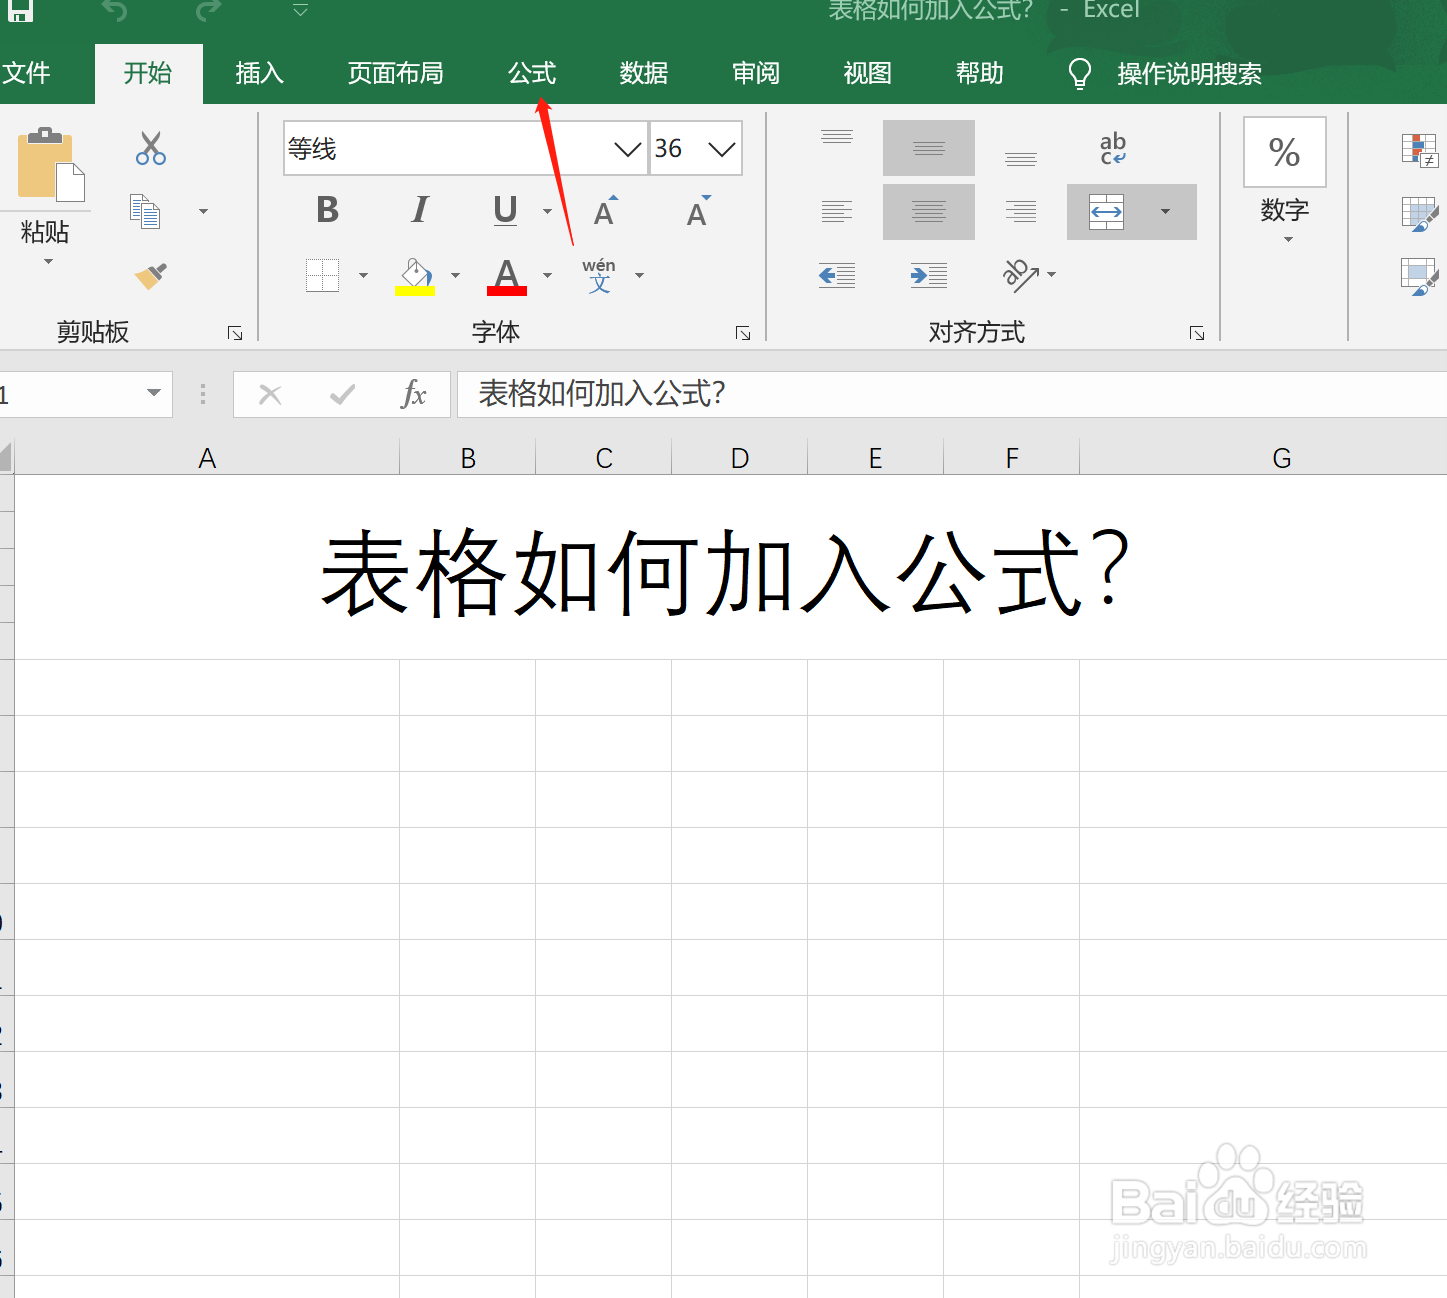Image resolution: width=1447 pixels, height=1298 pixels.
Task: Open 操作说明搜索 search
Action: (x=1189, y=73)
